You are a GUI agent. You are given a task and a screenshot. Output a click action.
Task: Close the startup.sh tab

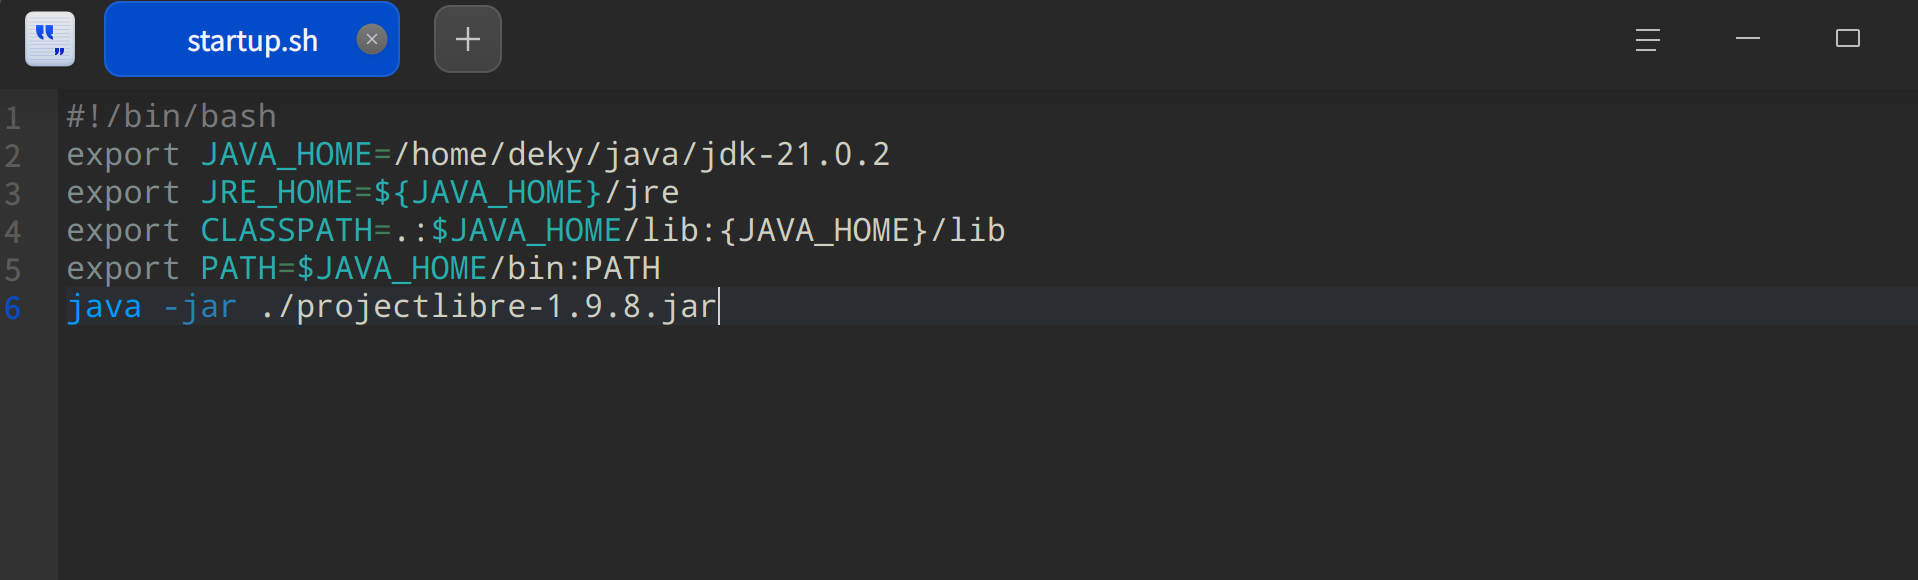(x=372, y=39)
